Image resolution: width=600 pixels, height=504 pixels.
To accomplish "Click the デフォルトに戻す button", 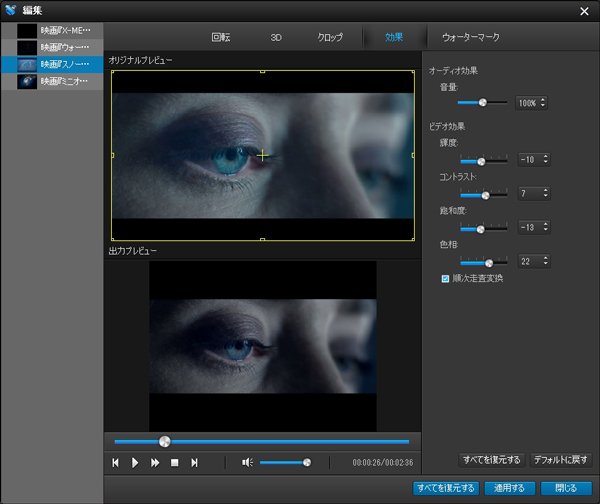I will [561, 460].
